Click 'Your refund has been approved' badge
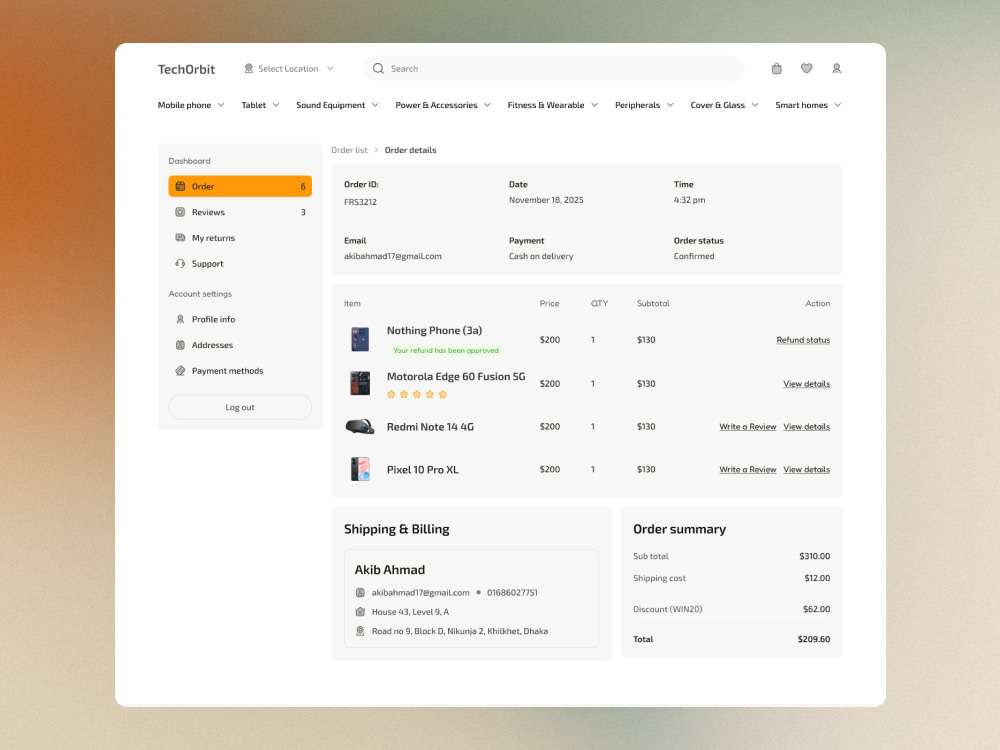The image size is (1000, 750). [446, 350]
